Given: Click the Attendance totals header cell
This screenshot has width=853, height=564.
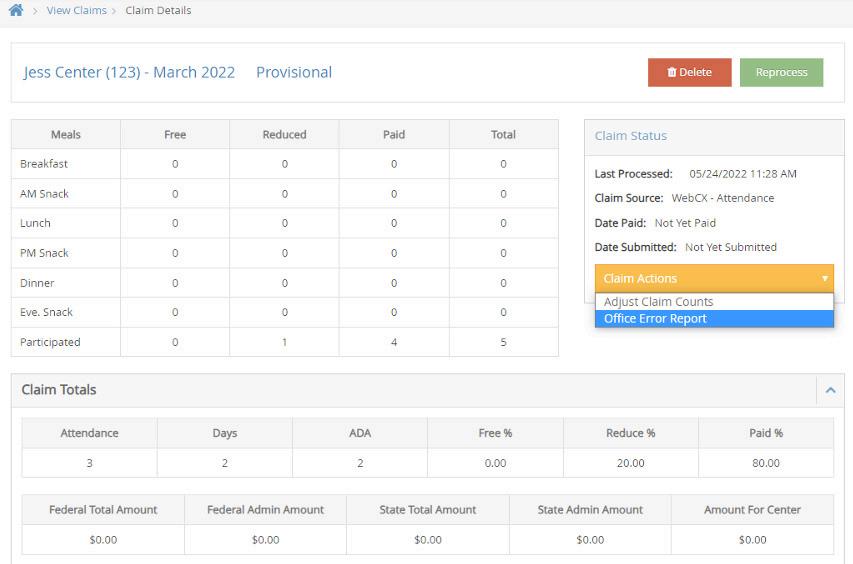Looking at the screenshot, I should [89, 433].
